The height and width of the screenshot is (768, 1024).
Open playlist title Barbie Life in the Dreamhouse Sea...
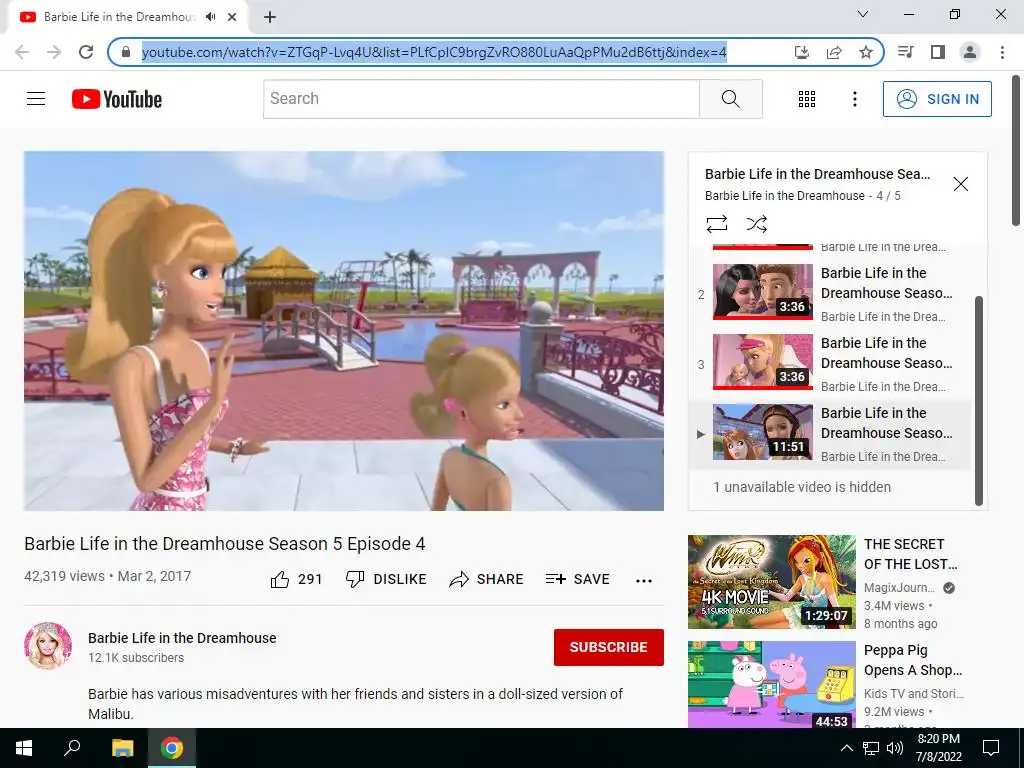(x=818, y=174)
